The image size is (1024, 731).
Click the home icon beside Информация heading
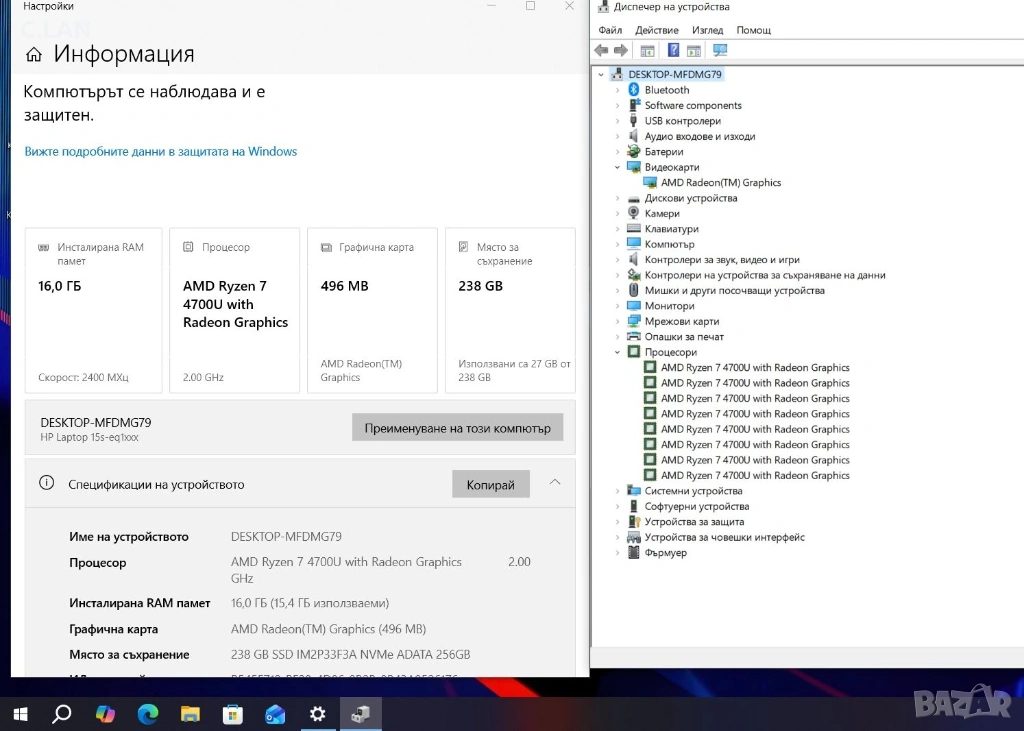[x=34, y=55]
